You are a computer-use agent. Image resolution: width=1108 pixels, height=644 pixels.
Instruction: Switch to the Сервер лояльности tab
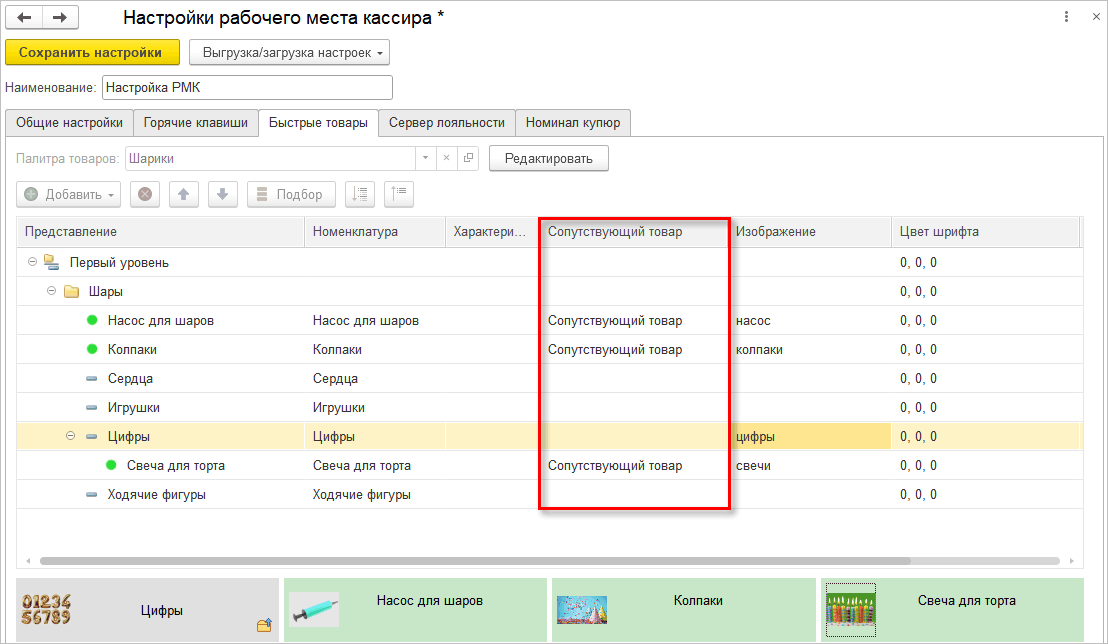(447, 123)
